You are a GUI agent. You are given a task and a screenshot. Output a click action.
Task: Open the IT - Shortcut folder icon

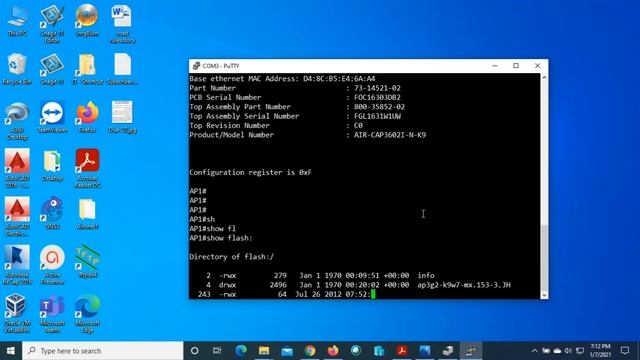(x=87, y=69)
